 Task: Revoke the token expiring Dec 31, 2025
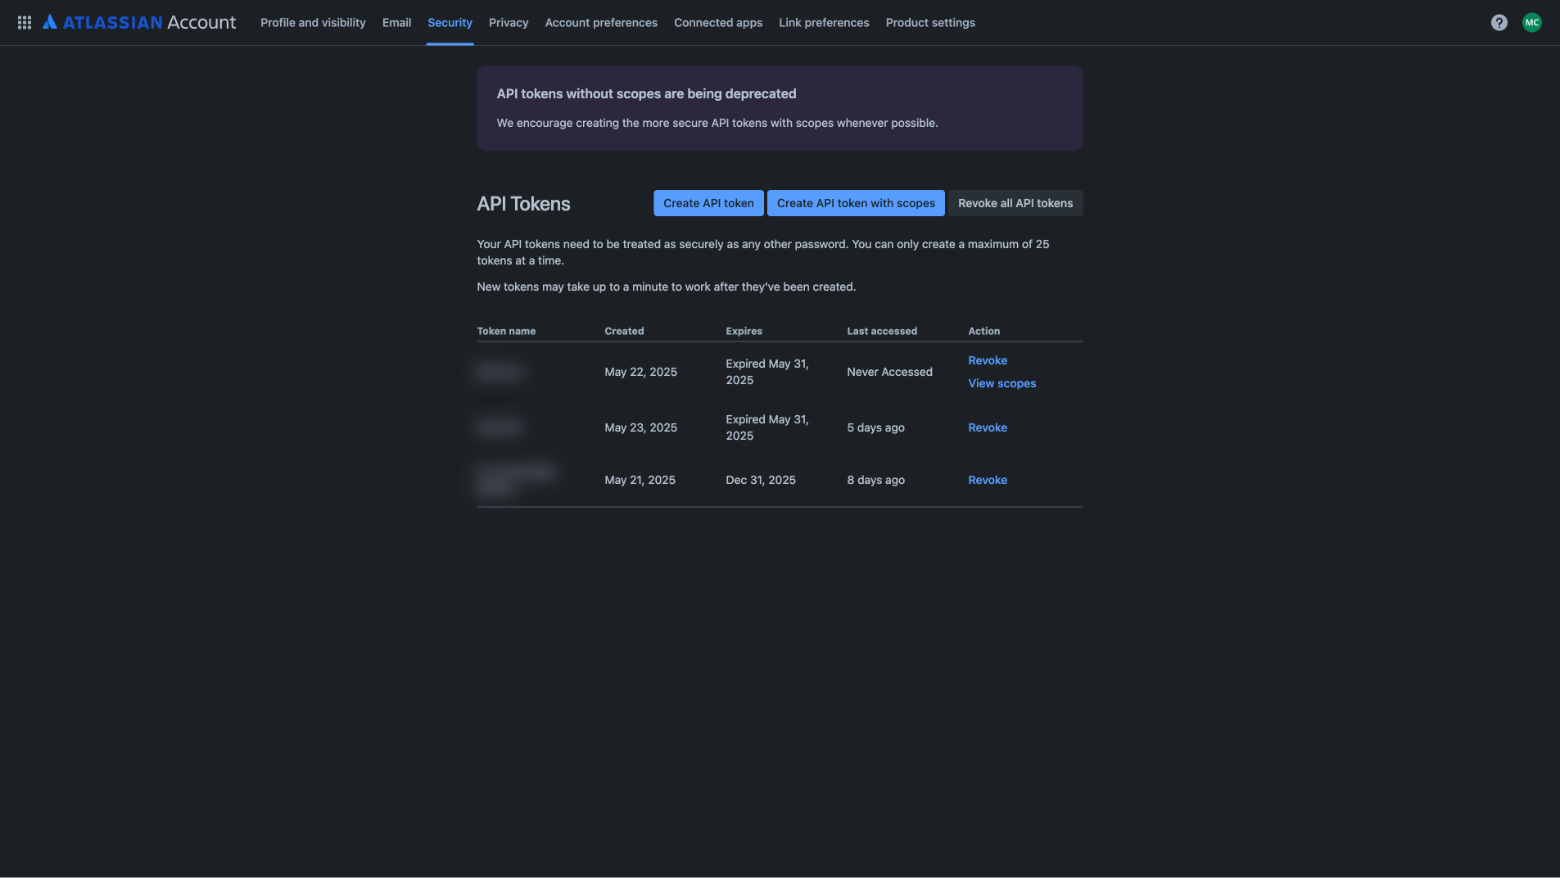(987, 480)
